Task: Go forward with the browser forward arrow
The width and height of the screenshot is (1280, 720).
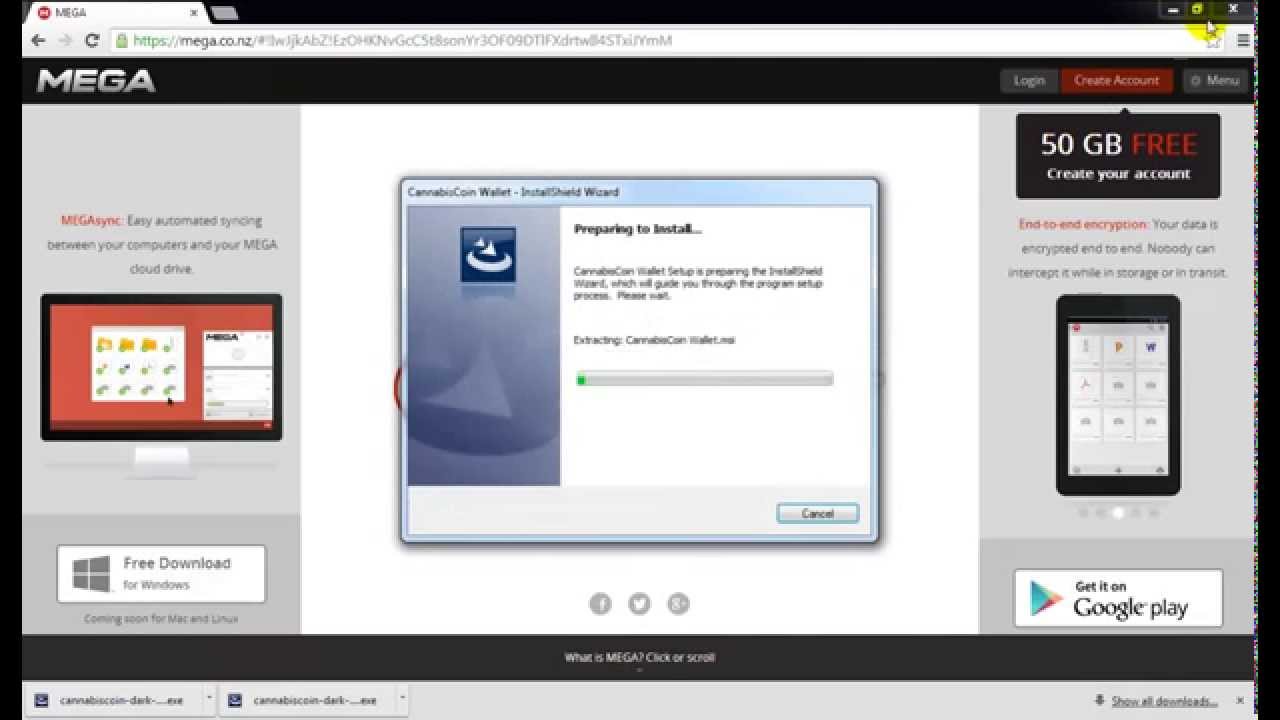Action: point(65,40)
